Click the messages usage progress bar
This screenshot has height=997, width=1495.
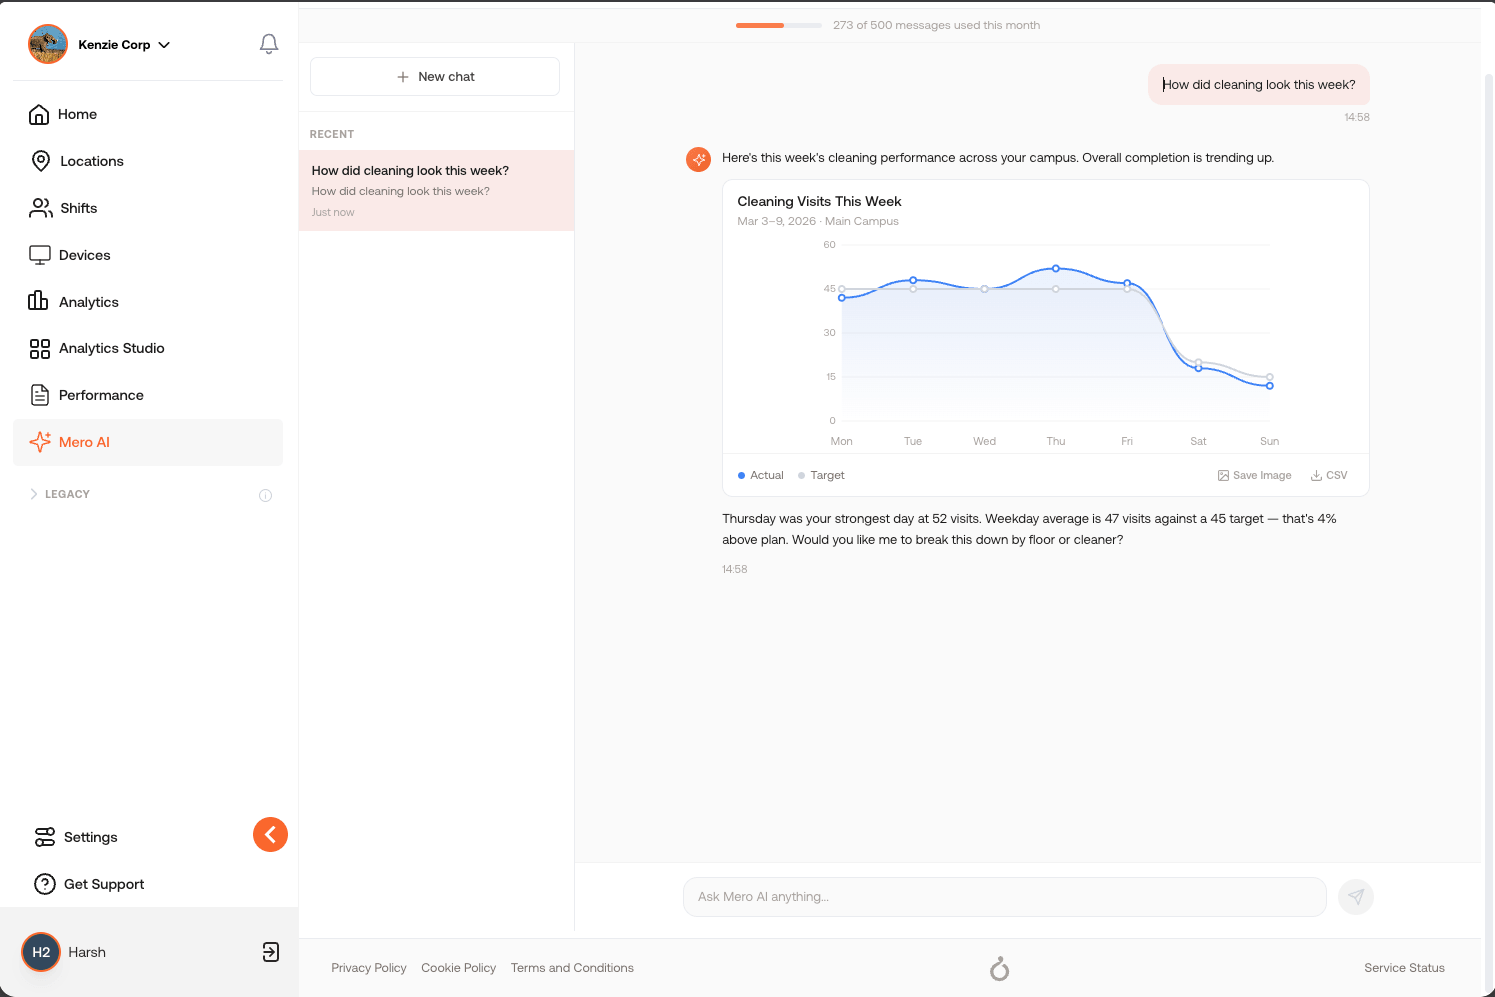click(779, 25)
